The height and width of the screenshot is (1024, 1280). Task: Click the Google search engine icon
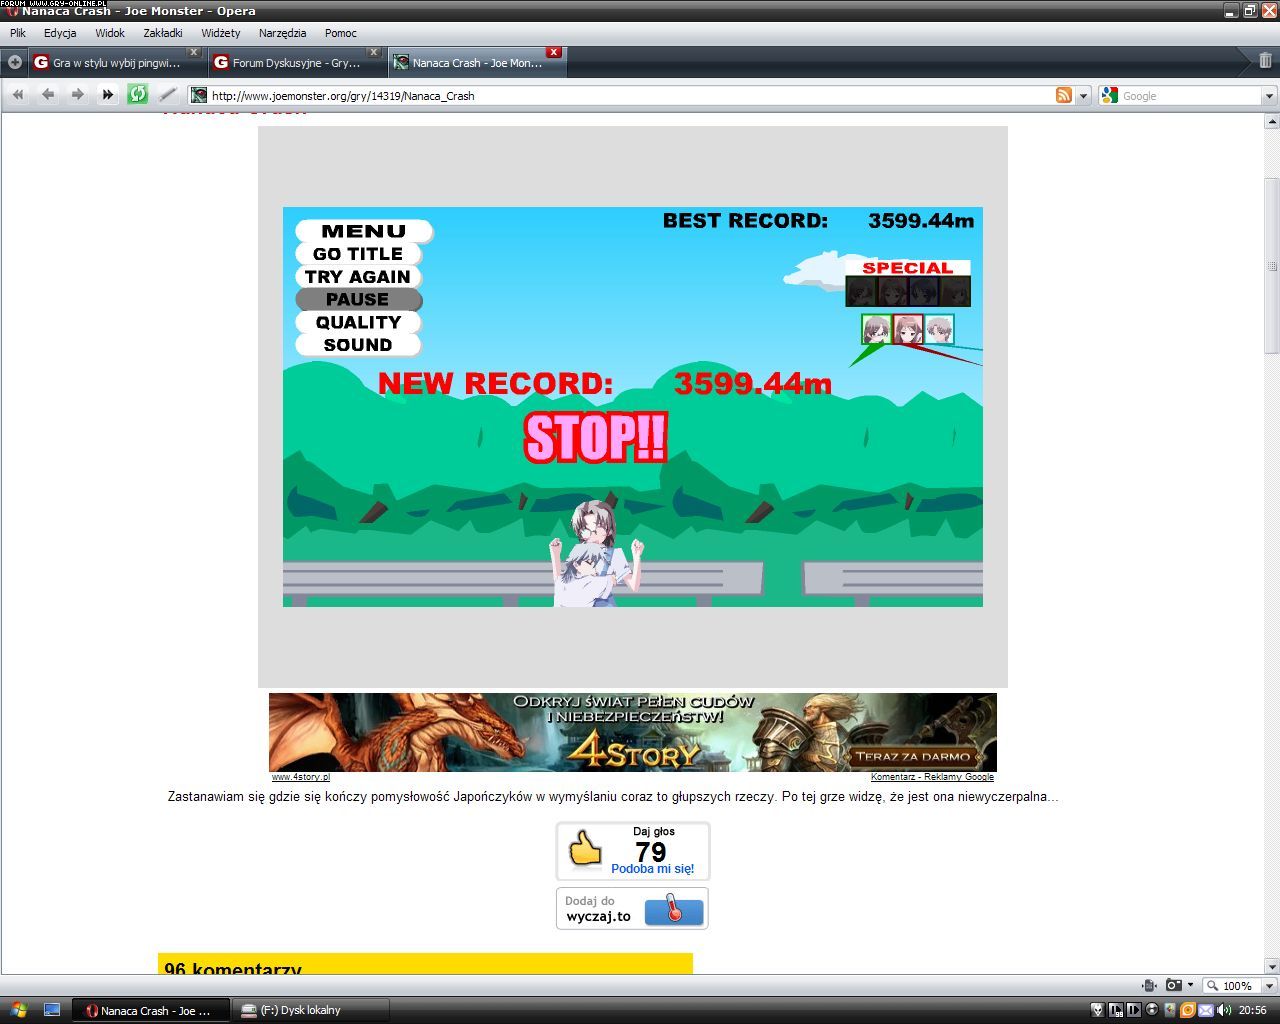click(1109, 95)
